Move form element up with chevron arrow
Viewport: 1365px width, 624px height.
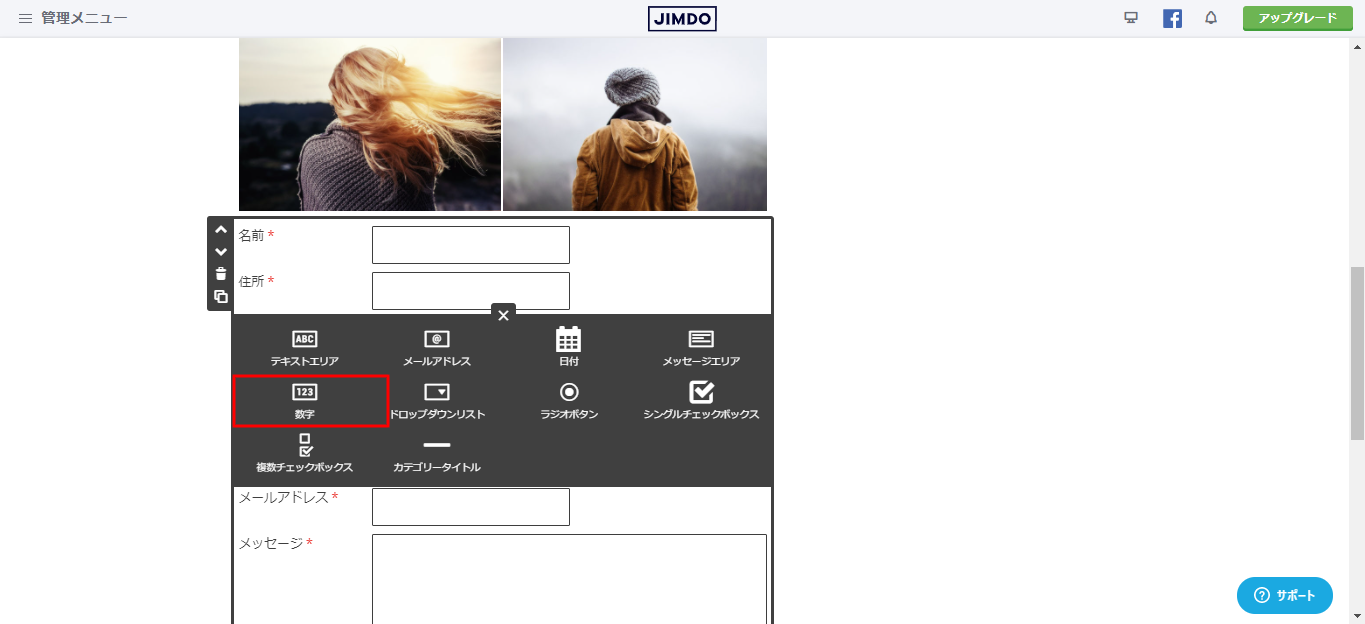coord(221,230)
